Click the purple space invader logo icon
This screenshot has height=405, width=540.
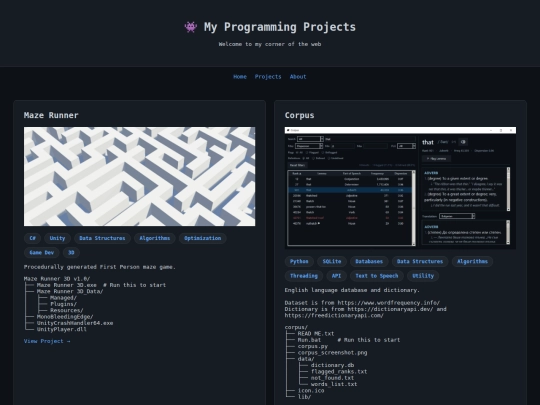(191, 27)
